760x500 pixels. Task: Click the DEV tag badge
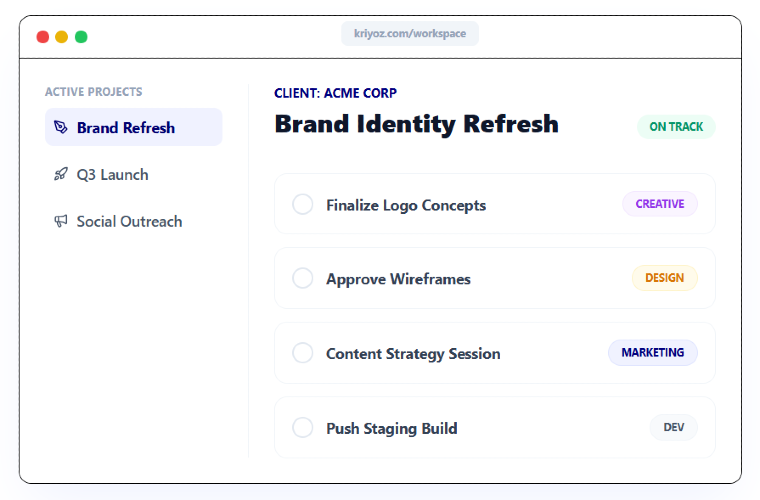[673, 427]
